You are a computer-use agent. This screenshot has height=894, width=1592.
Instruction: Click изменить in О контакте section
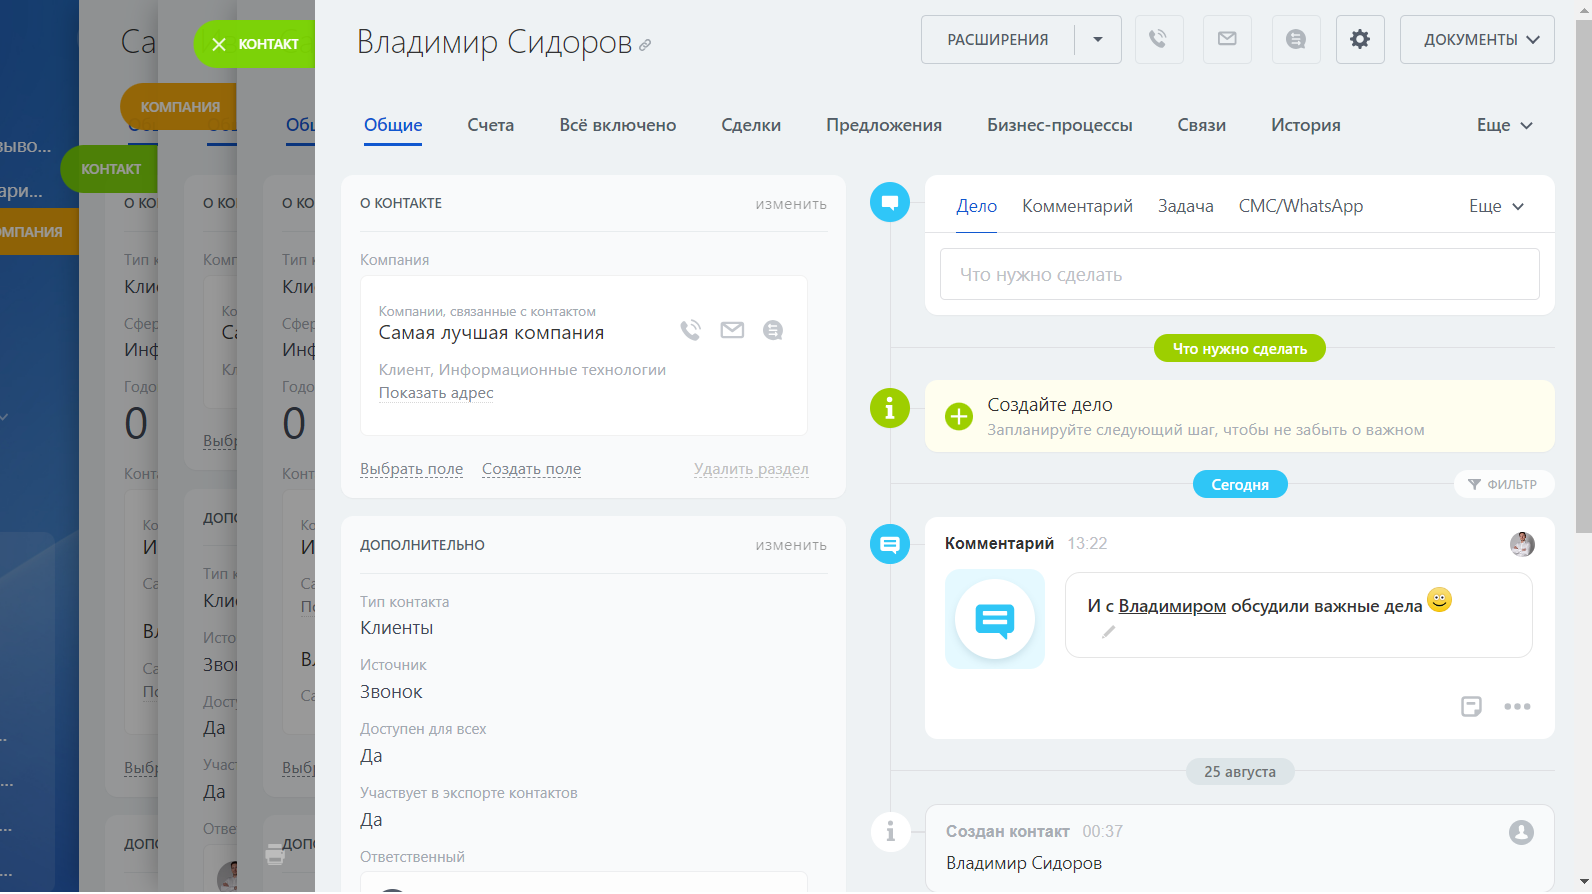791,204
